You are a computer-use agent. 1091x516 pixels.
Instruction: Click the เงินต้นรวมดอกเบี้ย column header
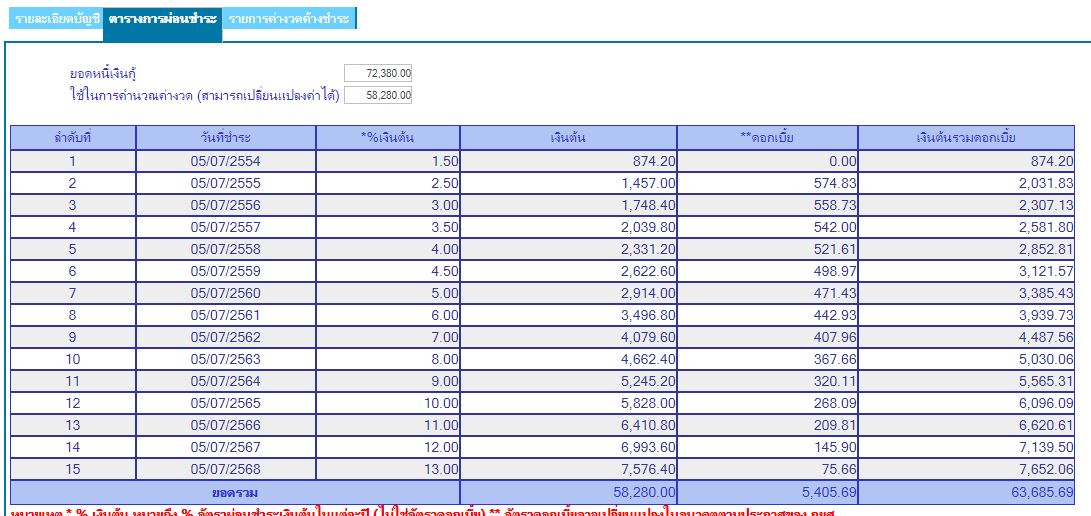click(x=966, y=138)
